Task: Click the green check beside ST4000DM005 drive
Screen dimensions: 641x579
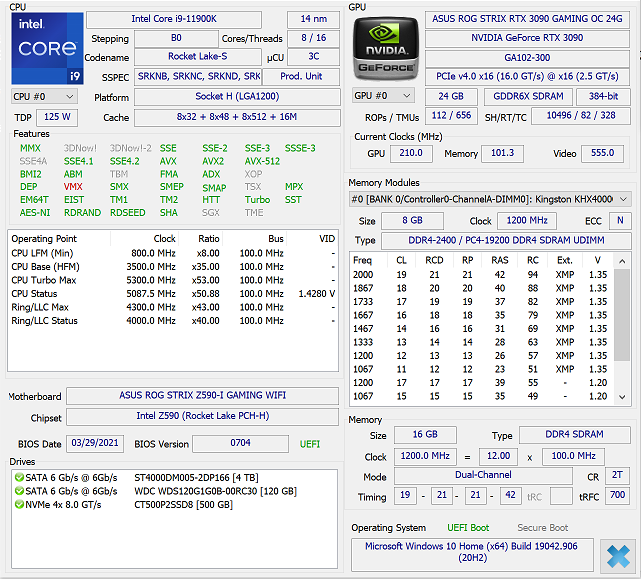Action: (19, 478)
